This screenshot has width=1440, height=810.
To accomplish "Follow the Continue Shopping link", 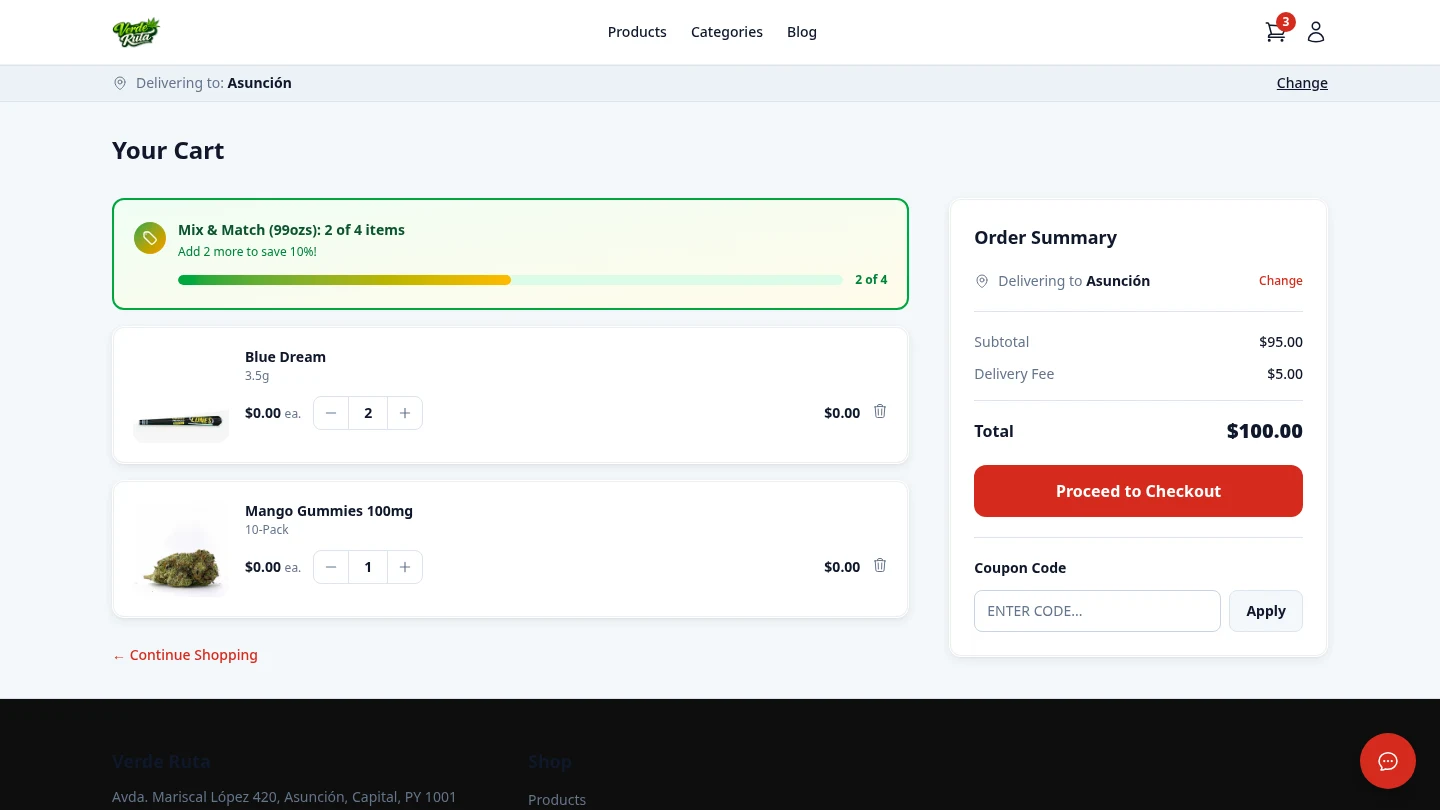I will click(185, 655).
